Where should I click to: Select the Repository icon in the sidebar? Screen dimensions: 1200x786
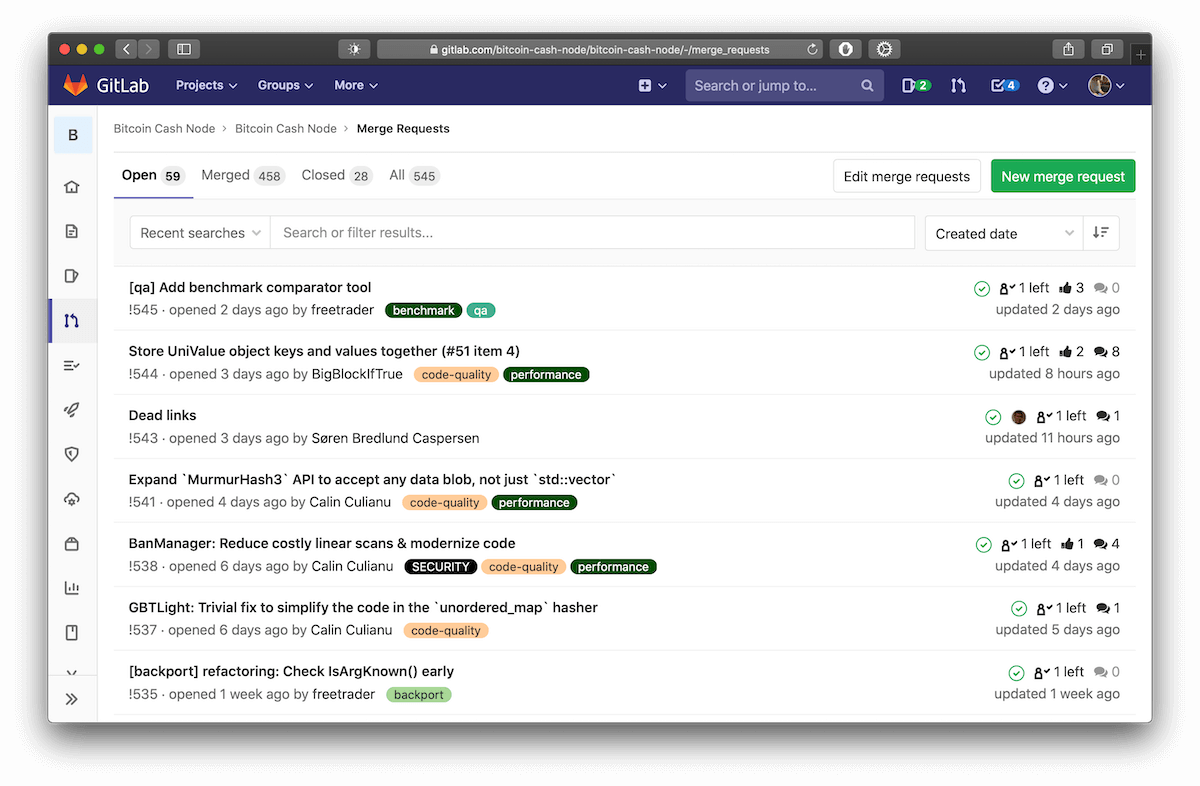point(71,230)
